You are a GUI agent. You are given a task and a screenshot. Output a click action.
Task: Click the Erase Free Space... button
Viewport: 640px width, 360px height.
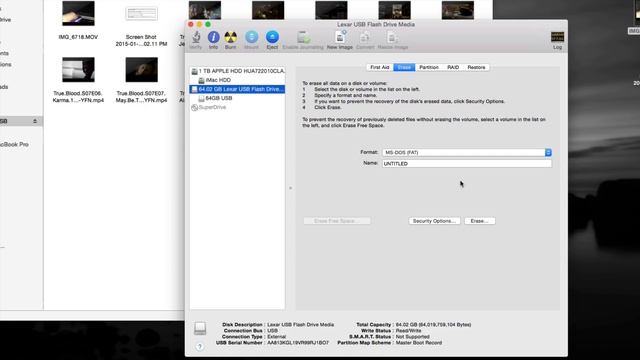(x=337, y=221)
